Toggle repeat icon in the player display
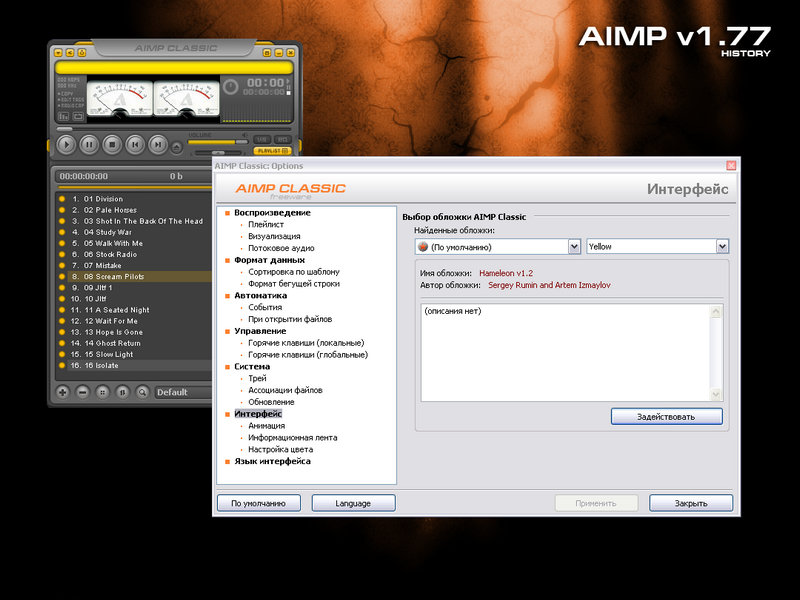Image resolution: width=800 pixels, height=600 pixels. click(78, 116)
